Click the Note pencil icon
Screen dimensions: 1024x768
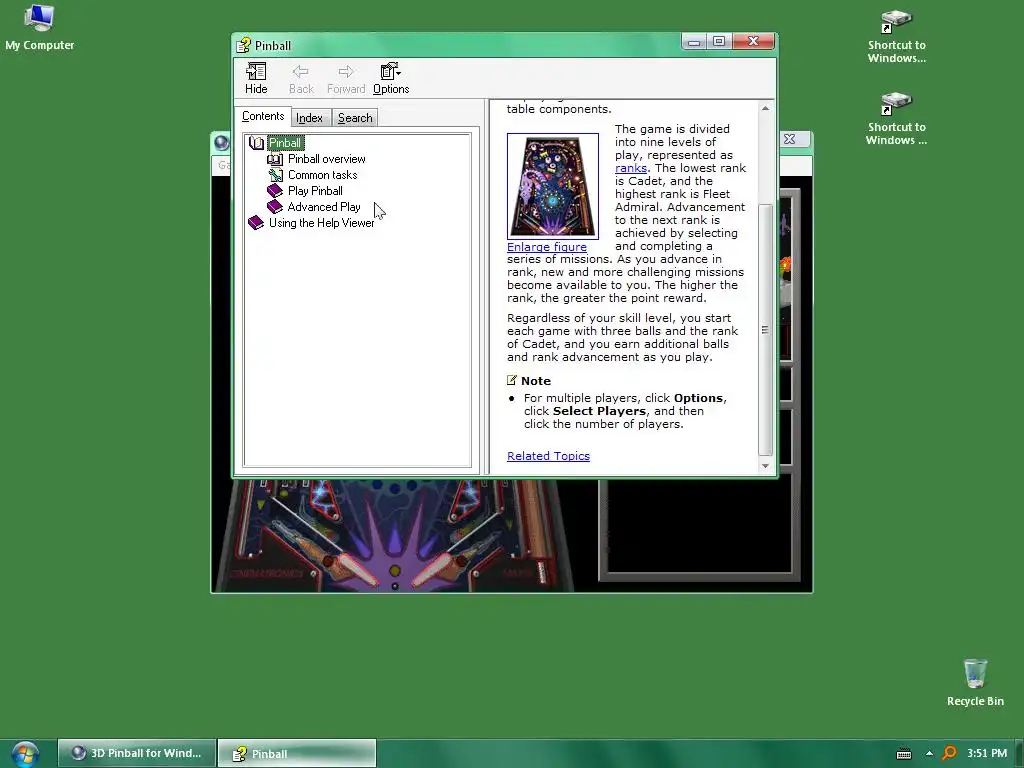tap(512, 380)
